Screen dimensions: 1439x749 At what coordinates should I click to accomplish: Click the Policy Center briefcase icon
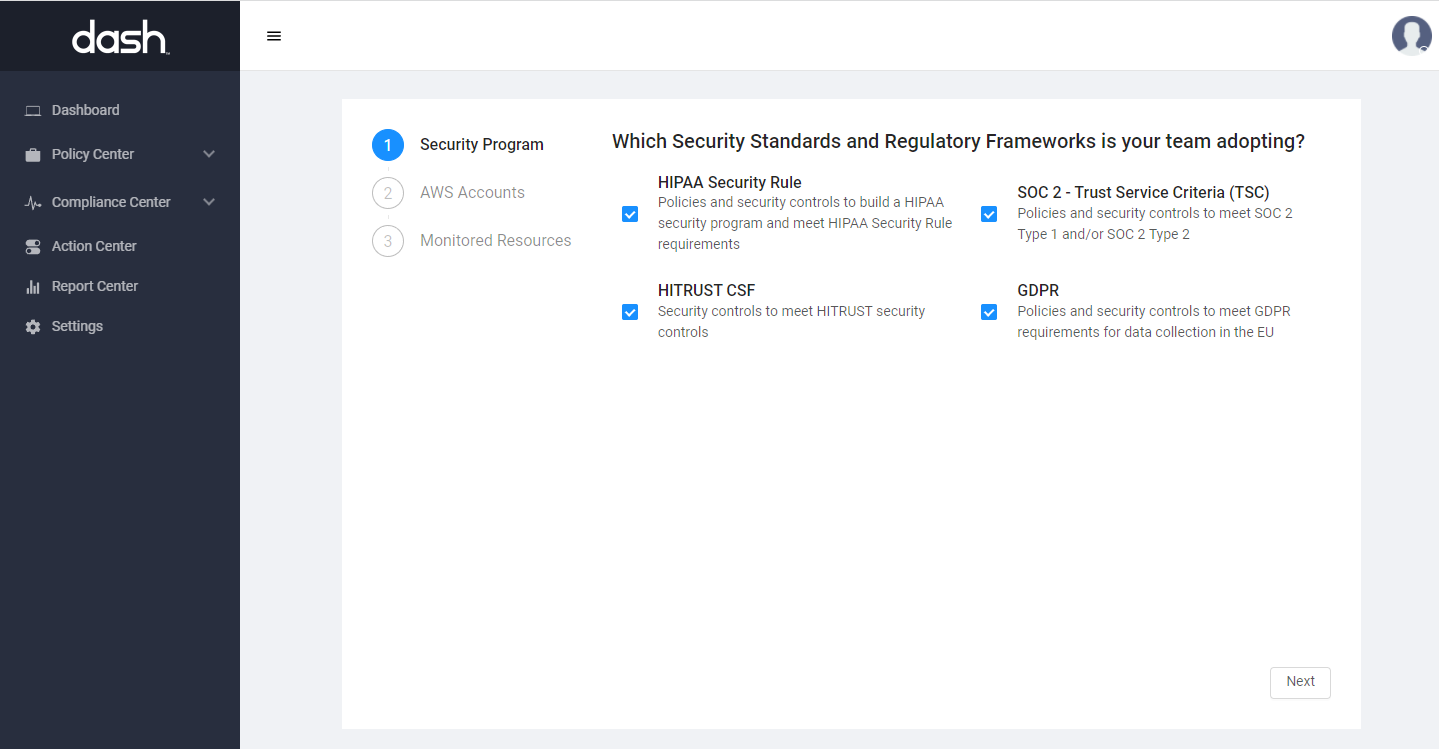[x=33, y=155]
